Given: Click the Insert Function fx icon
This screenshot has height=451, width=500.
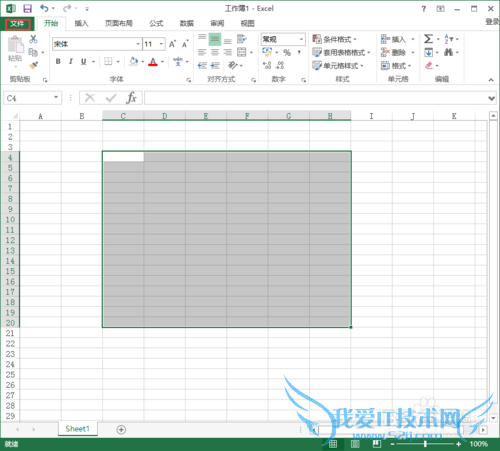Looking at the screenshot, I should point(132,98).
